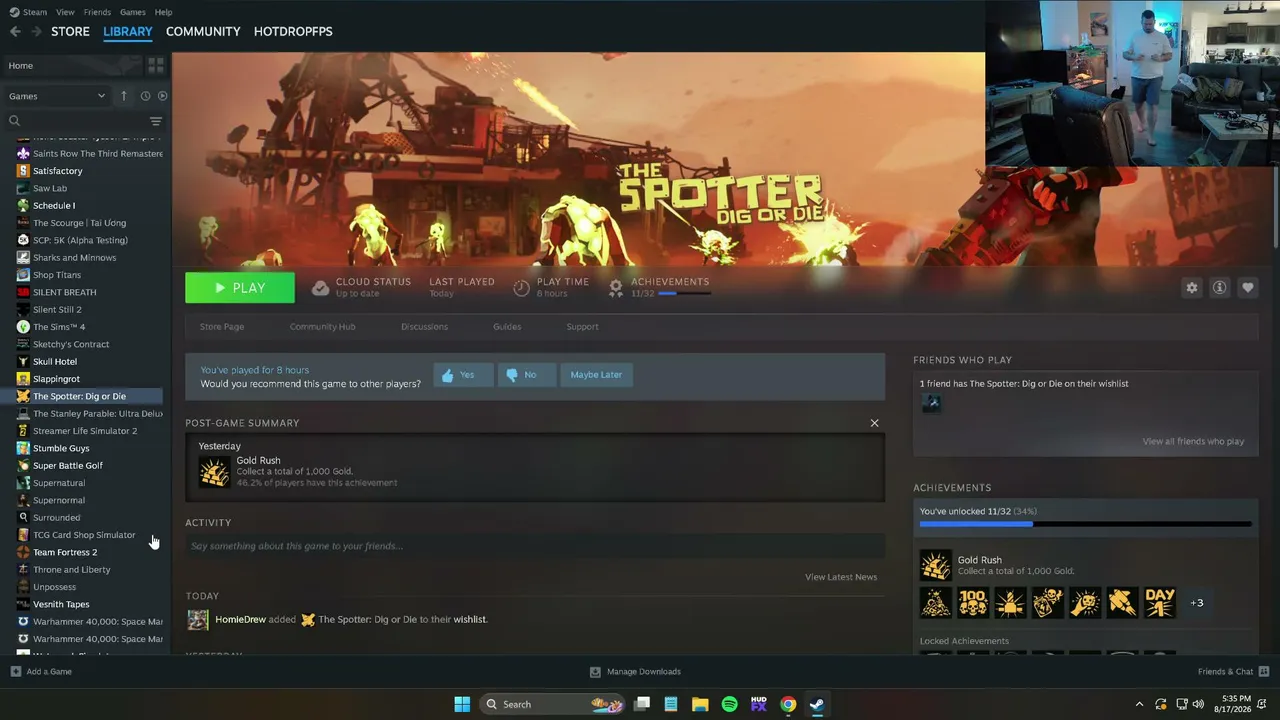Image resolution: width=1280 pixels, height=720 pixels.
Task: Open Google Chrome from the taskbar
Action: 788,704
